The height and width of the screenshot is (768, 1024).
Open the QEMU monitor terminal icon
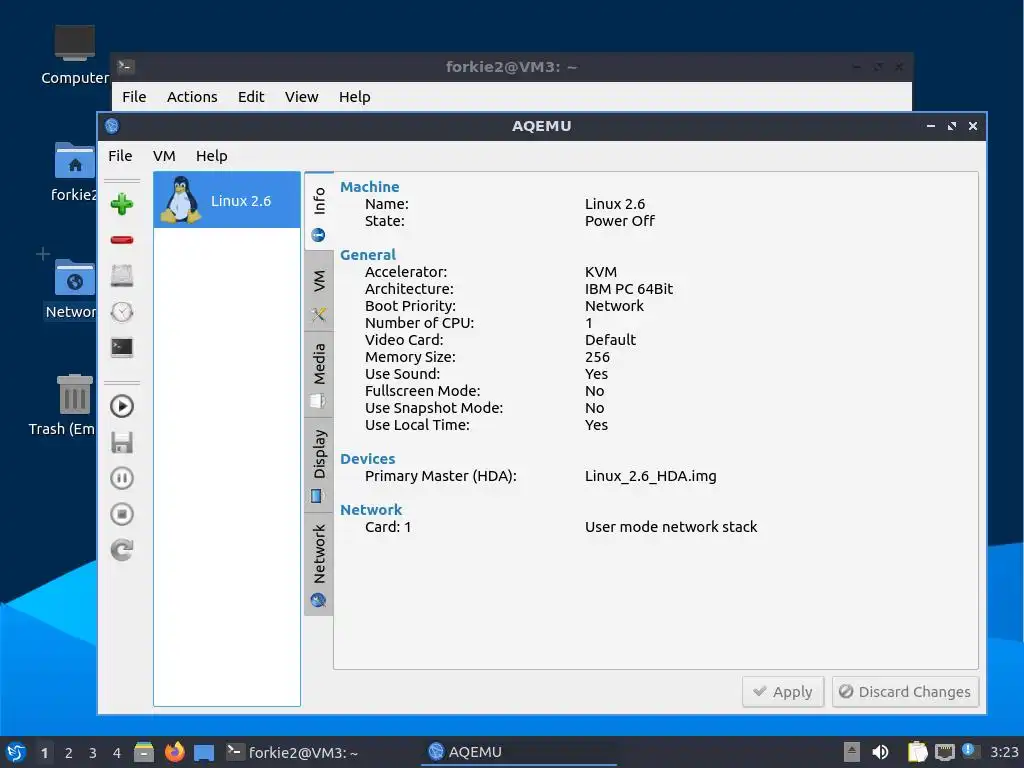point(121,347)
